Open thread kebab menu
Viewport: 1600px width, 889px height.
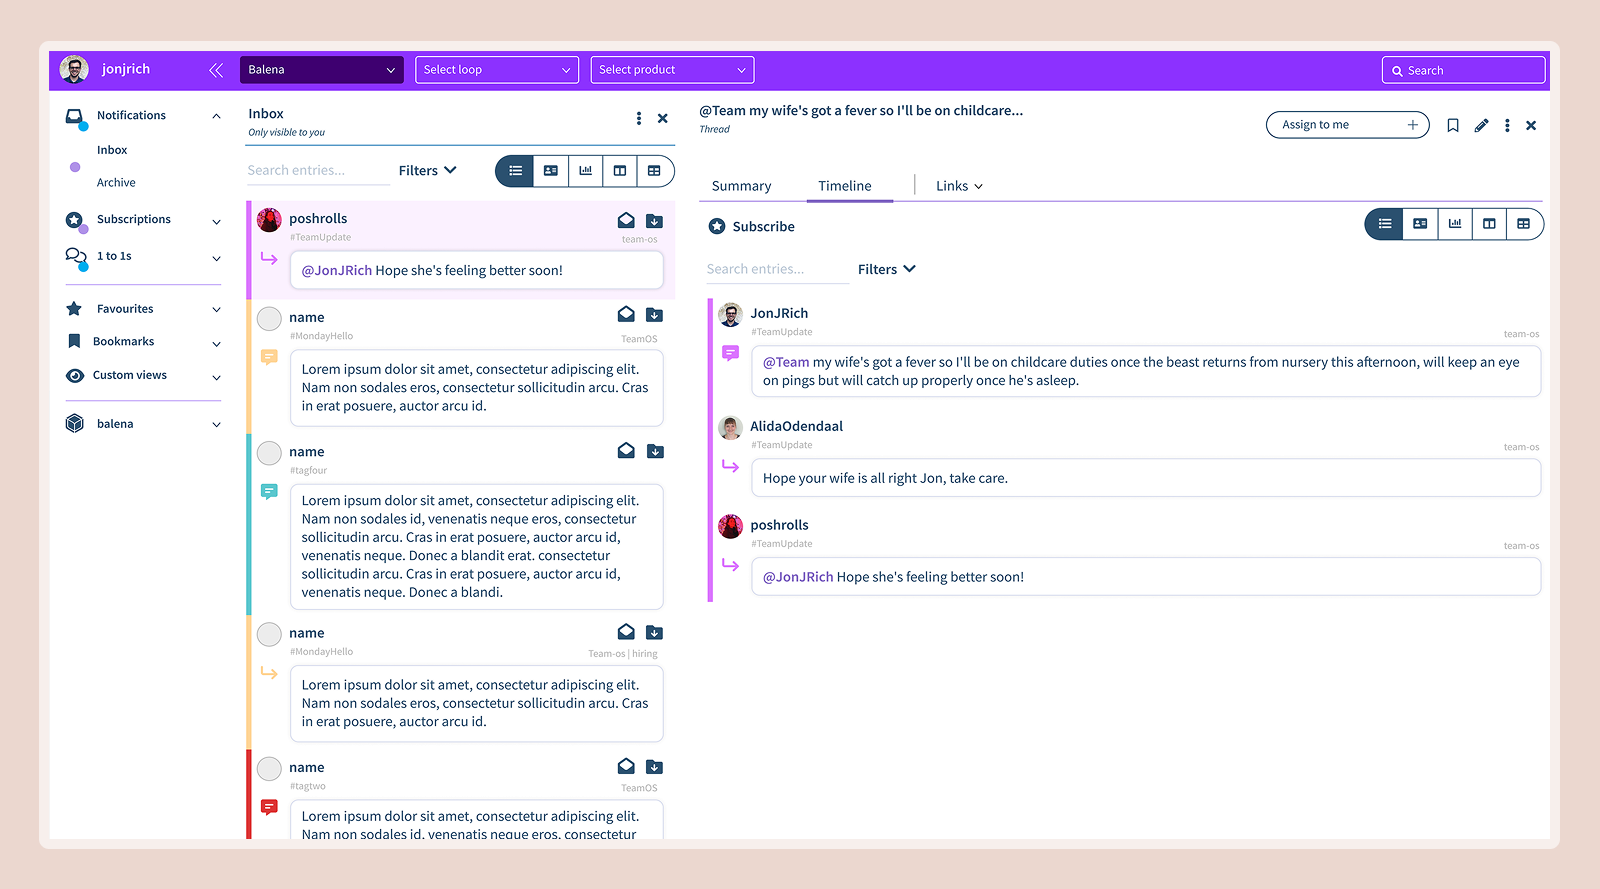tap(1507, 125)
